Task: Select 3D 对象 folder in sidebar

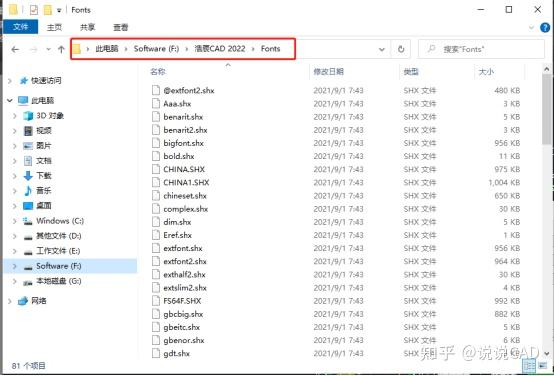Action: tap(50, 116)
